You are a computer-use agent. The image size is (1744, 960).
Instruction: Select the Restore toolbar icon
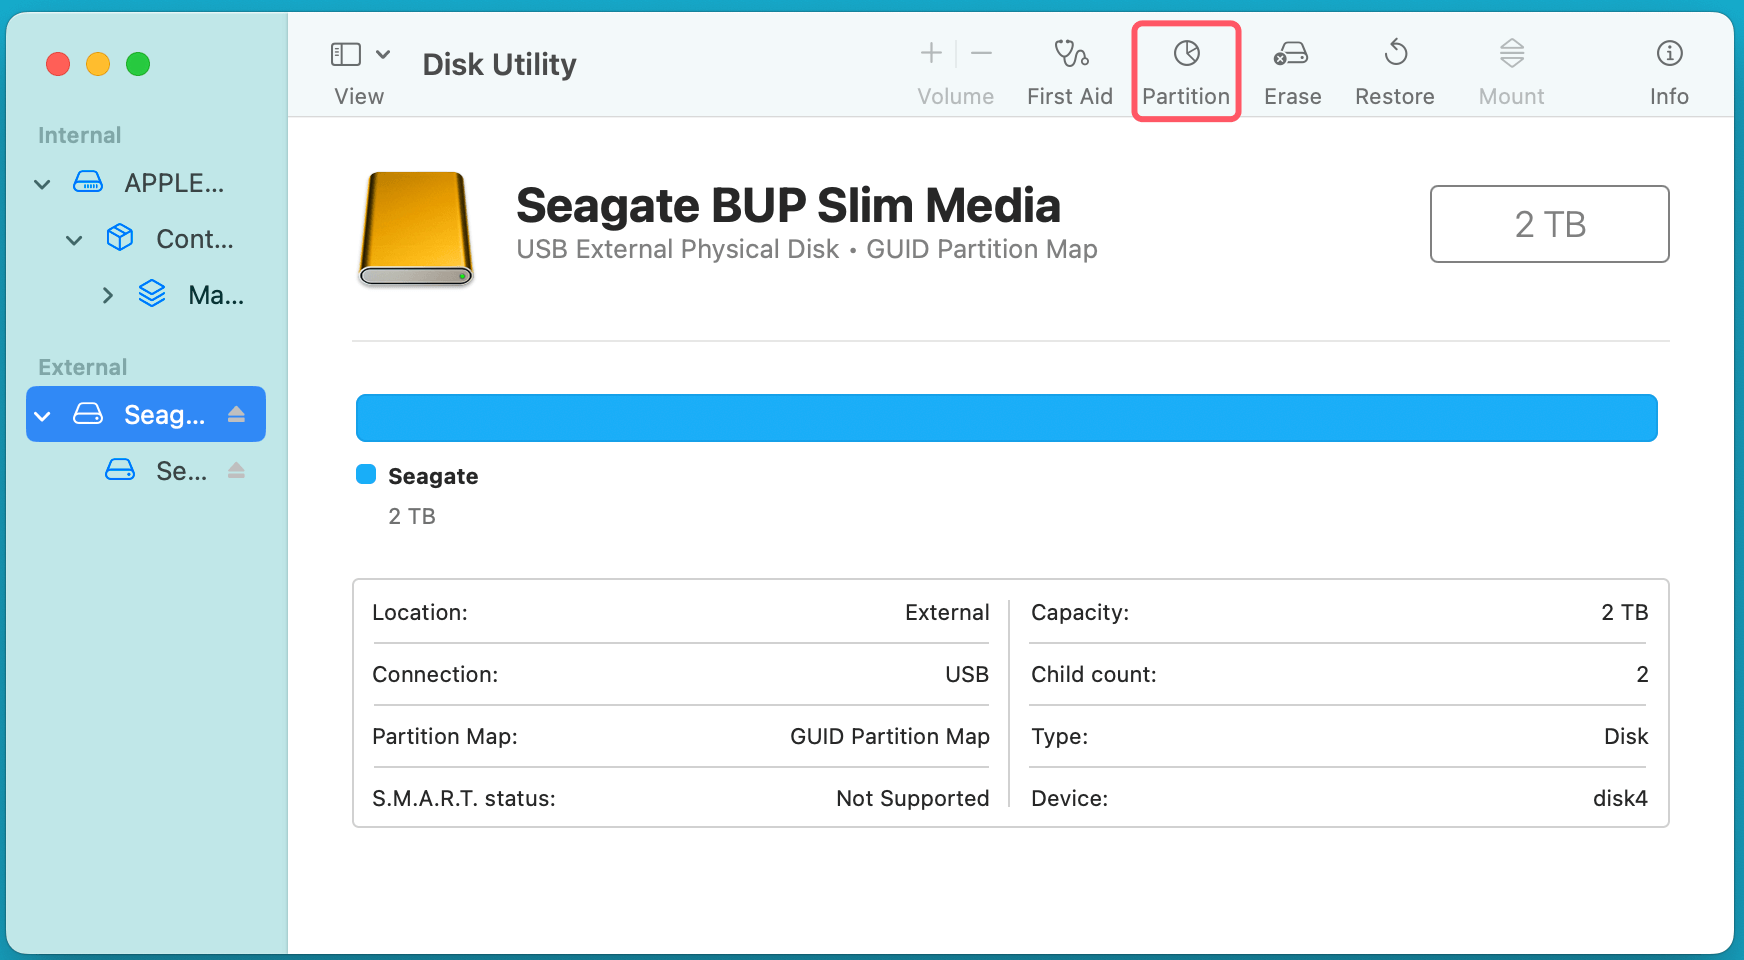coord(1395,54)
